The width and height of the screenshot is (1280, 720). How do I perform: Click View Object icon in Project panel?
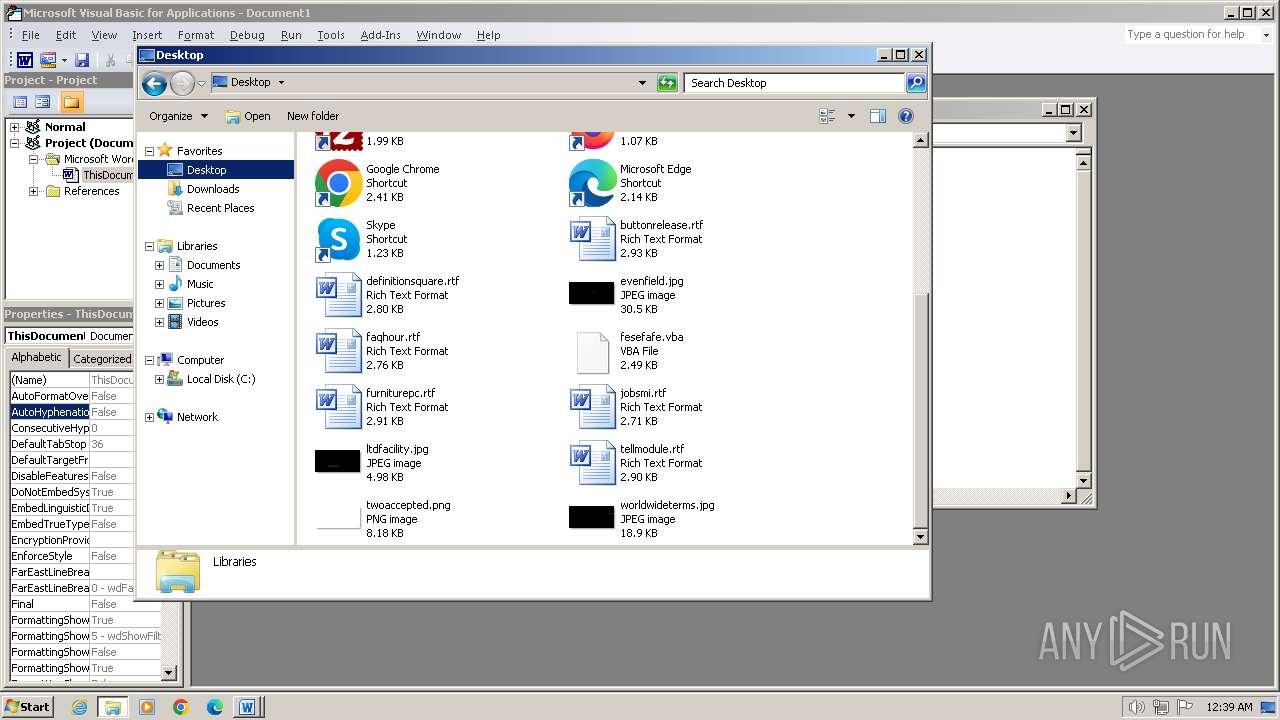(x=43, y=102)
